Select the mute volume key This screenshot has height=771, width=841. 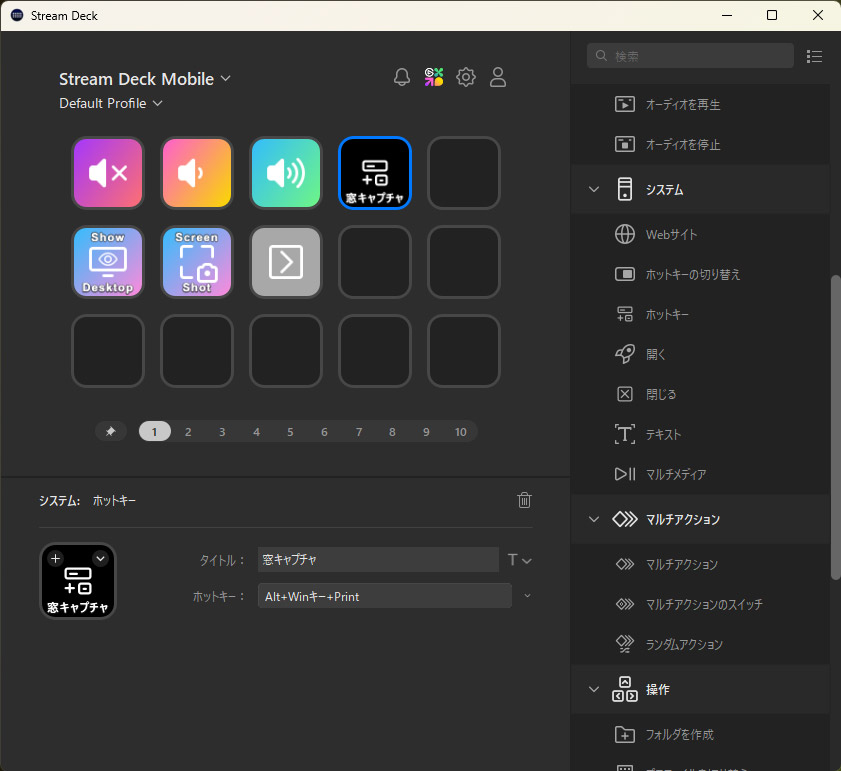[108, 173]
